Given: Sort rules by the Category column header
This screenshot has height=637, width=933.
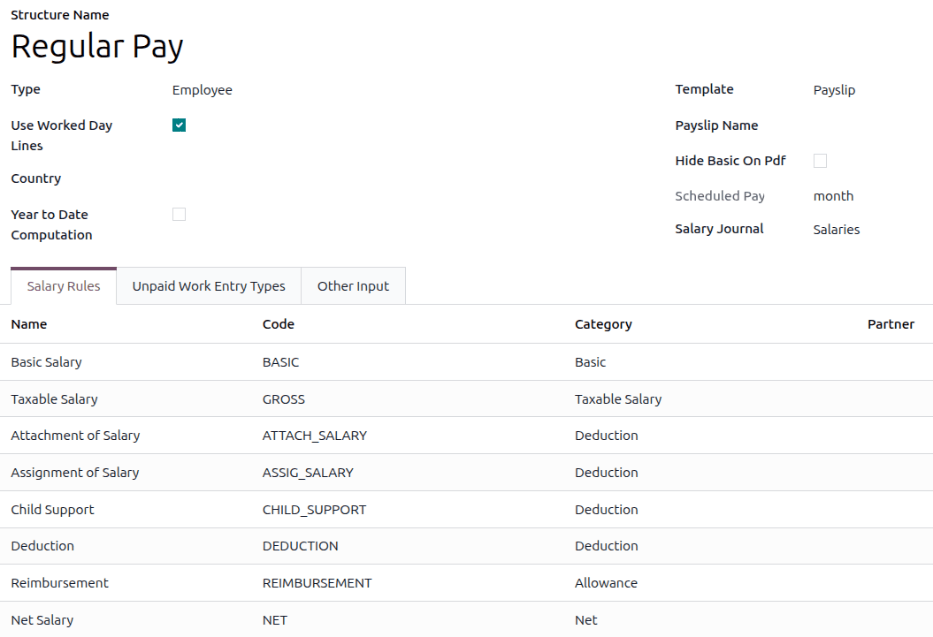Looking at the screenshot, I should click(x=603, y=324).
